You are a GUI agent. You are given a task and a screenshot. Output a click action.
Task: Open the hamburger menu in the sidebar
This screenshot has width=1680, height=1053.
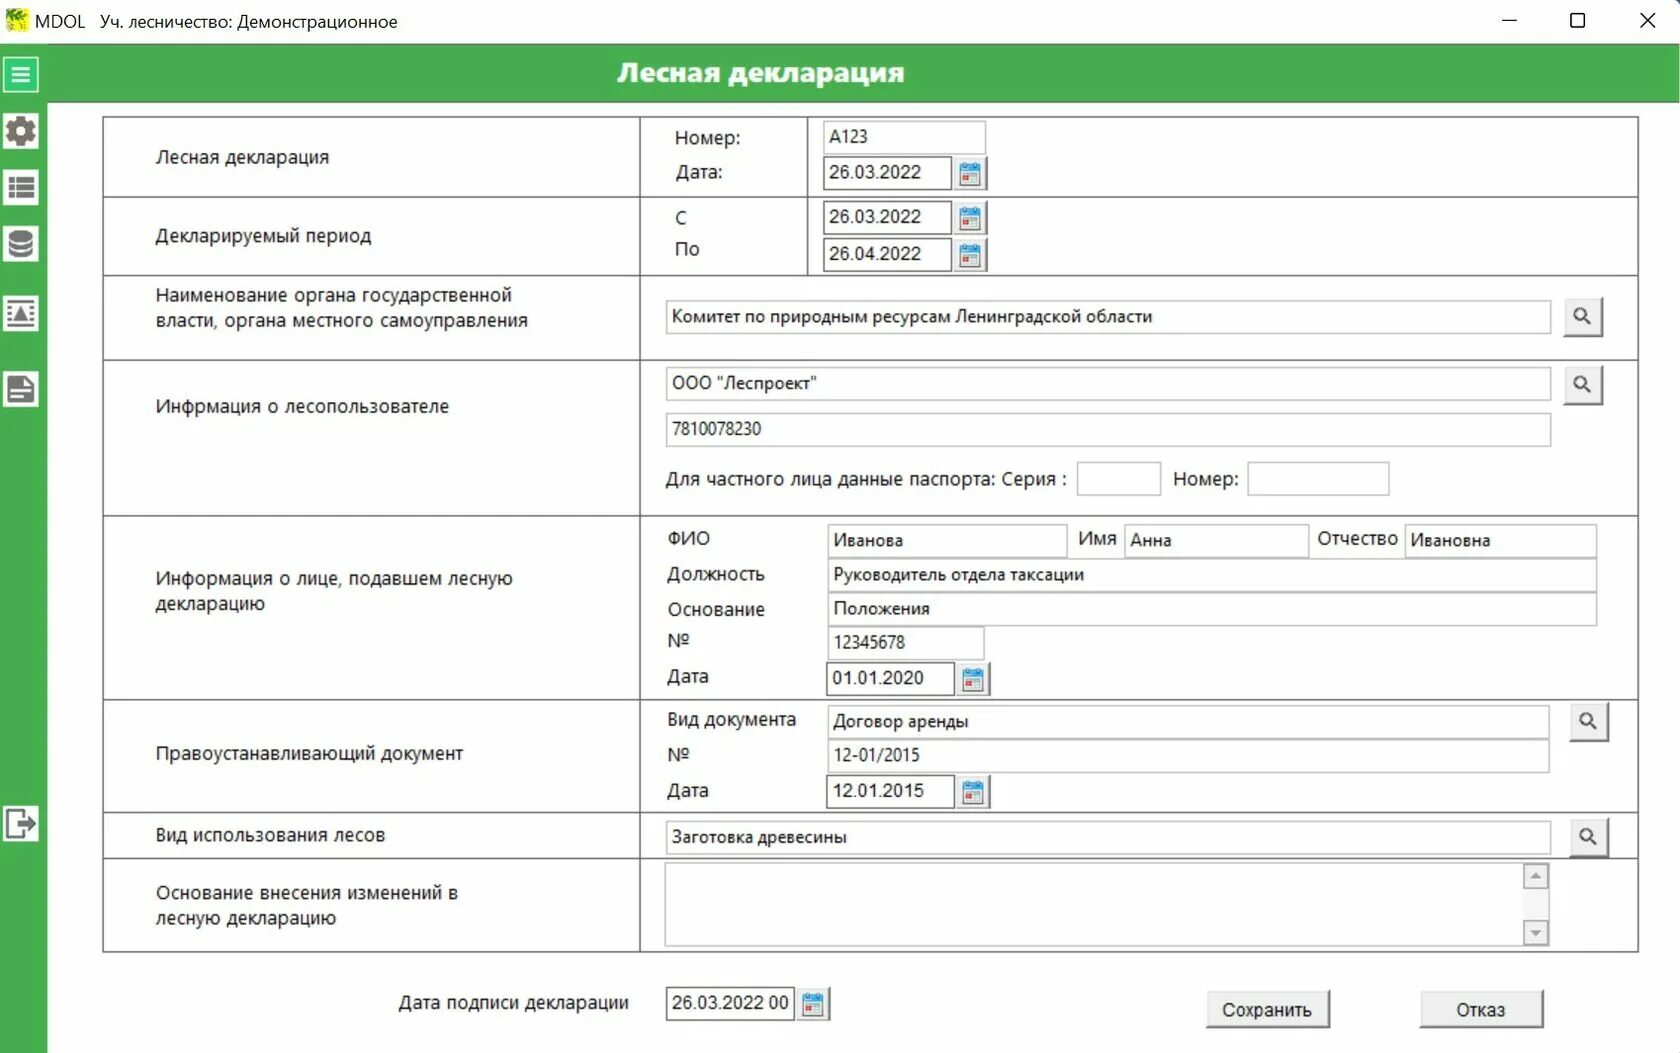(x=21, y=74)
